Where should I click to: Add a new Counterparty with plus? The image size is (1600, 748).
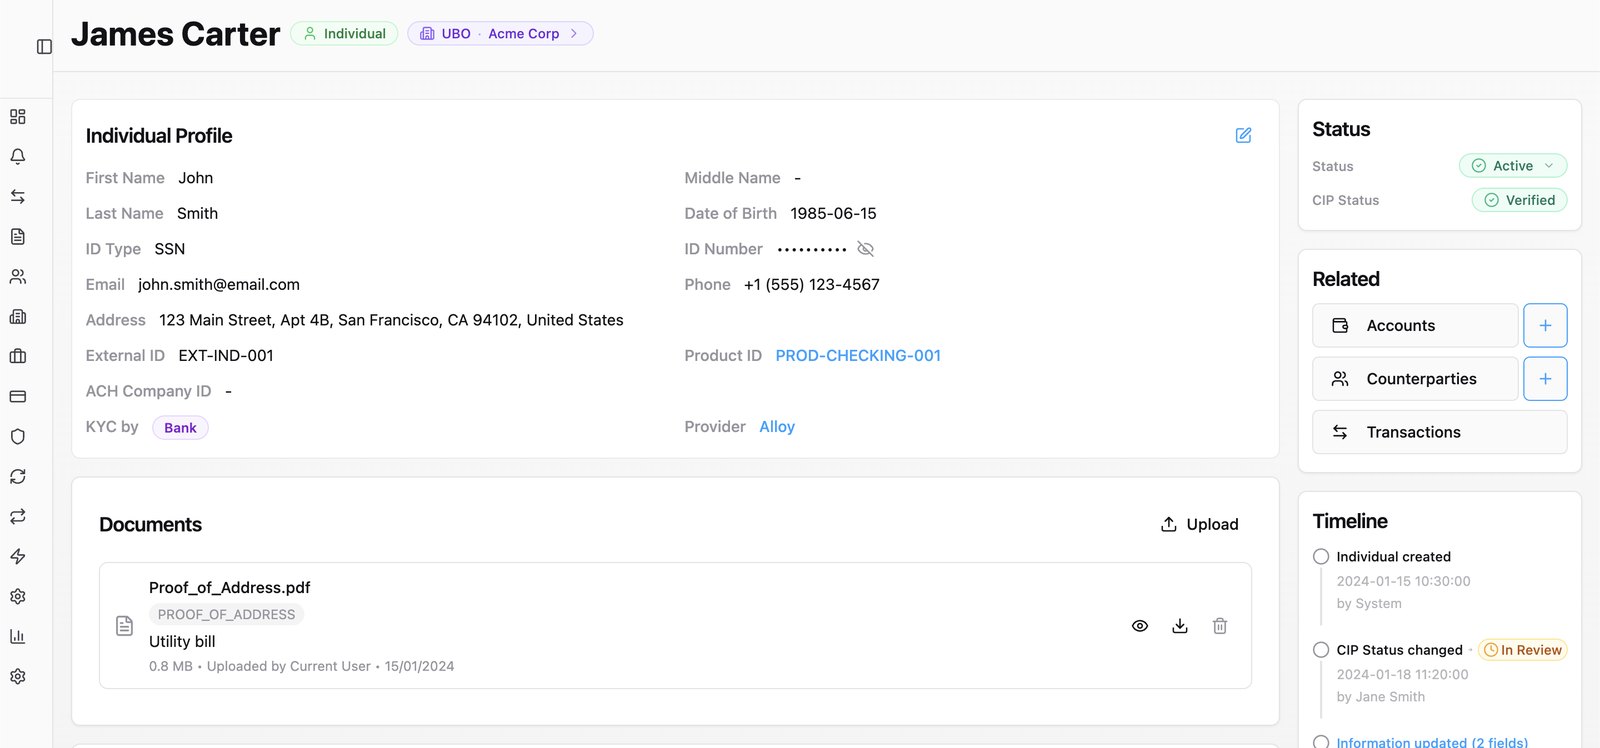click(x=1545, y=379)
